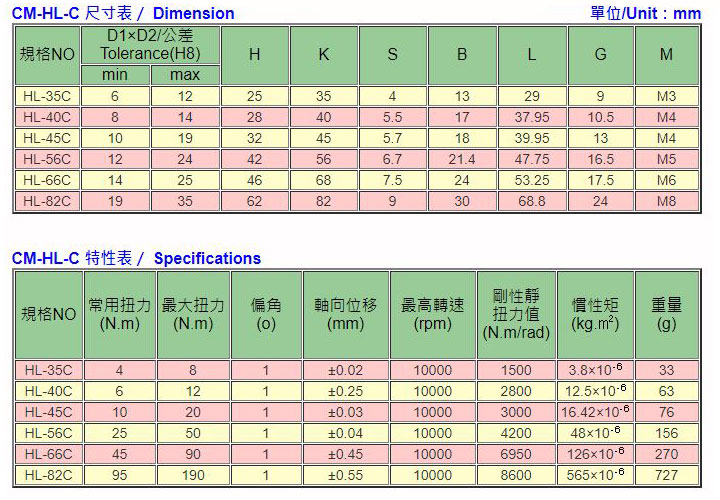
Task: Click the "max" sub-header in Dimension table
Action: 185,75
